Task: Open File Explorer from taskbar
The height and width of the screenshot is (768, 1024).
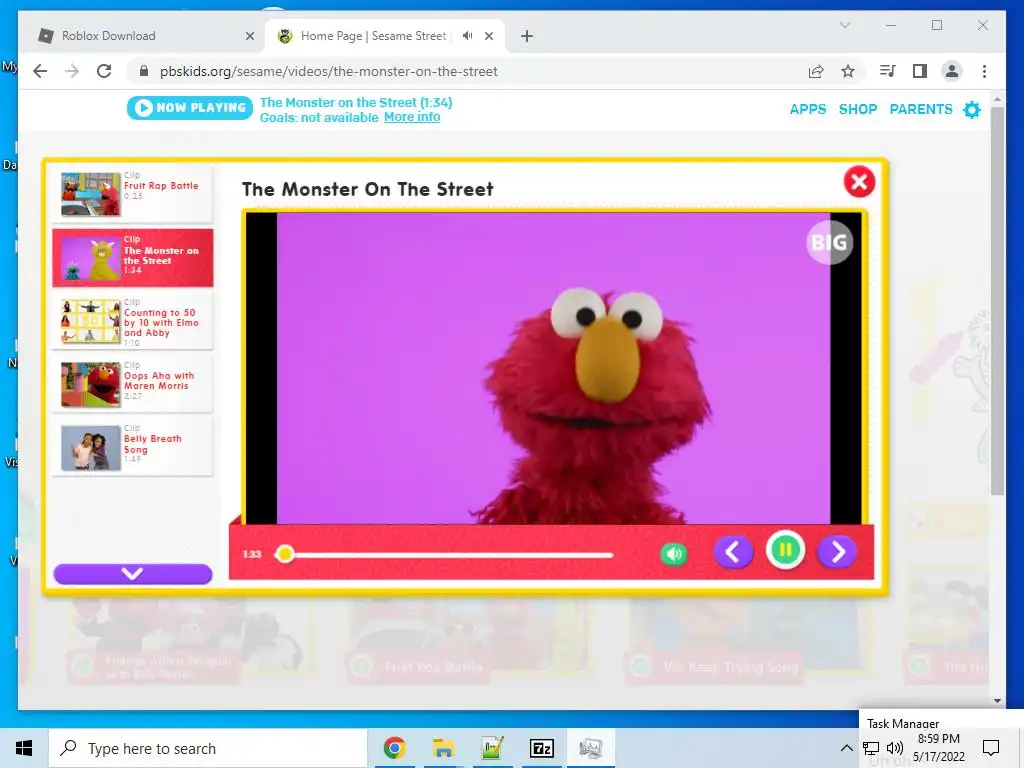Action: [443, 748]
